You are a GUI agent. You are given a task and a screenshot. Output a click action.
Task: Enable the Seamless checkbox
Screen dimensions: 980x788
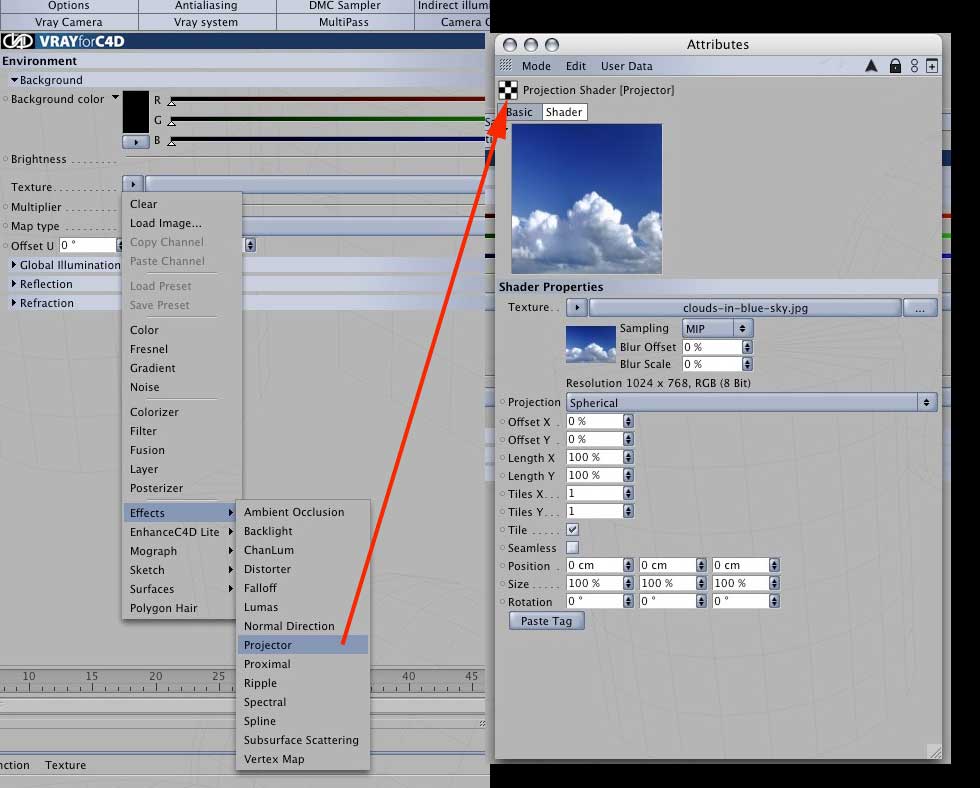click(572, 547)
